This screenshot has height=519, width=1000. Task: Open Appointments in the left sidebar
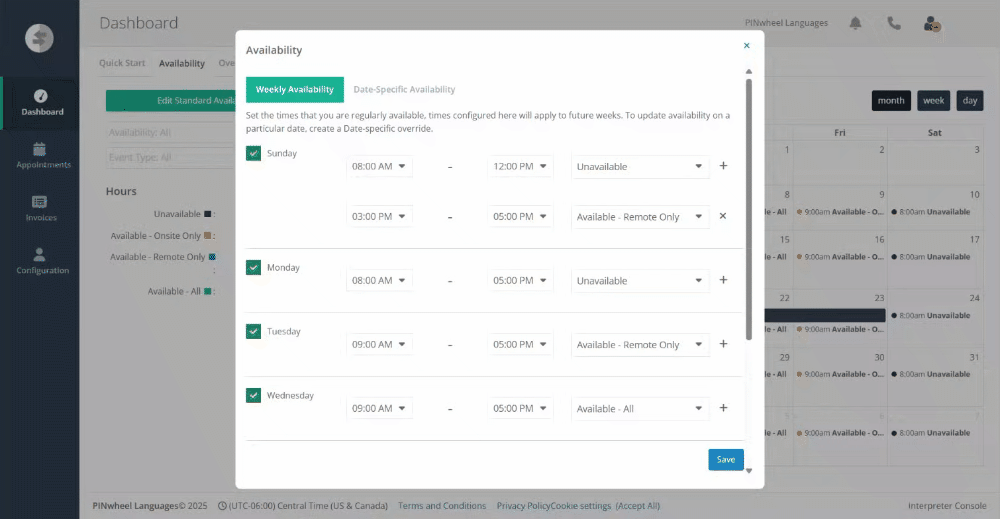pos(40,156)
